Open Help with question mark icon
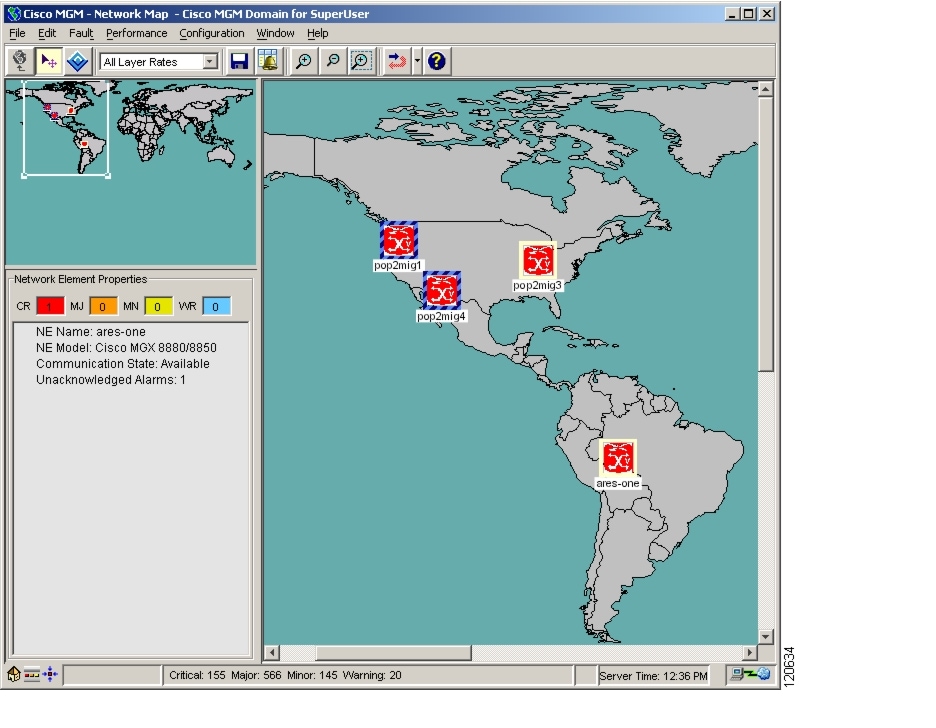This screenshot has width=936, height=728. point(436,61)
